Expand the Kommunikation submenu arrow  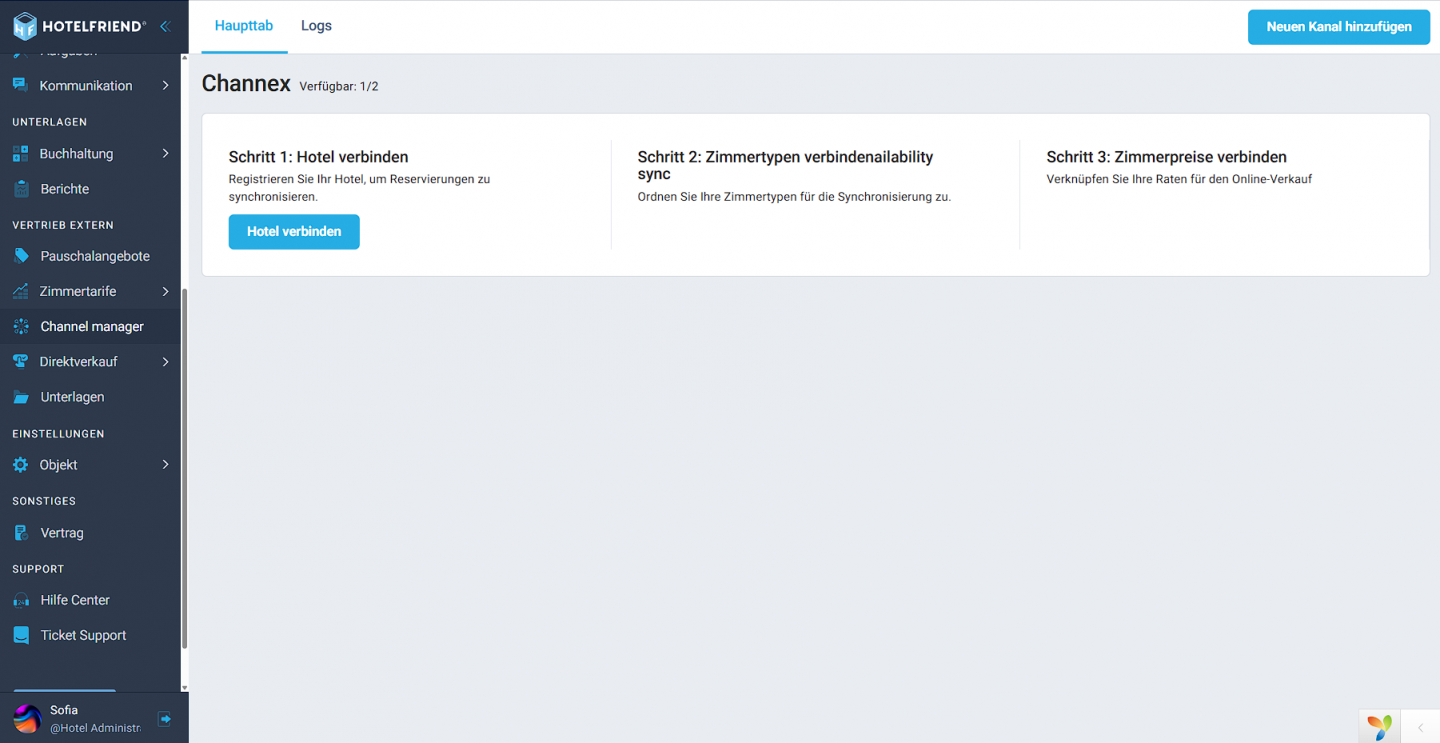pyautogui.click(x=165, y=86)
